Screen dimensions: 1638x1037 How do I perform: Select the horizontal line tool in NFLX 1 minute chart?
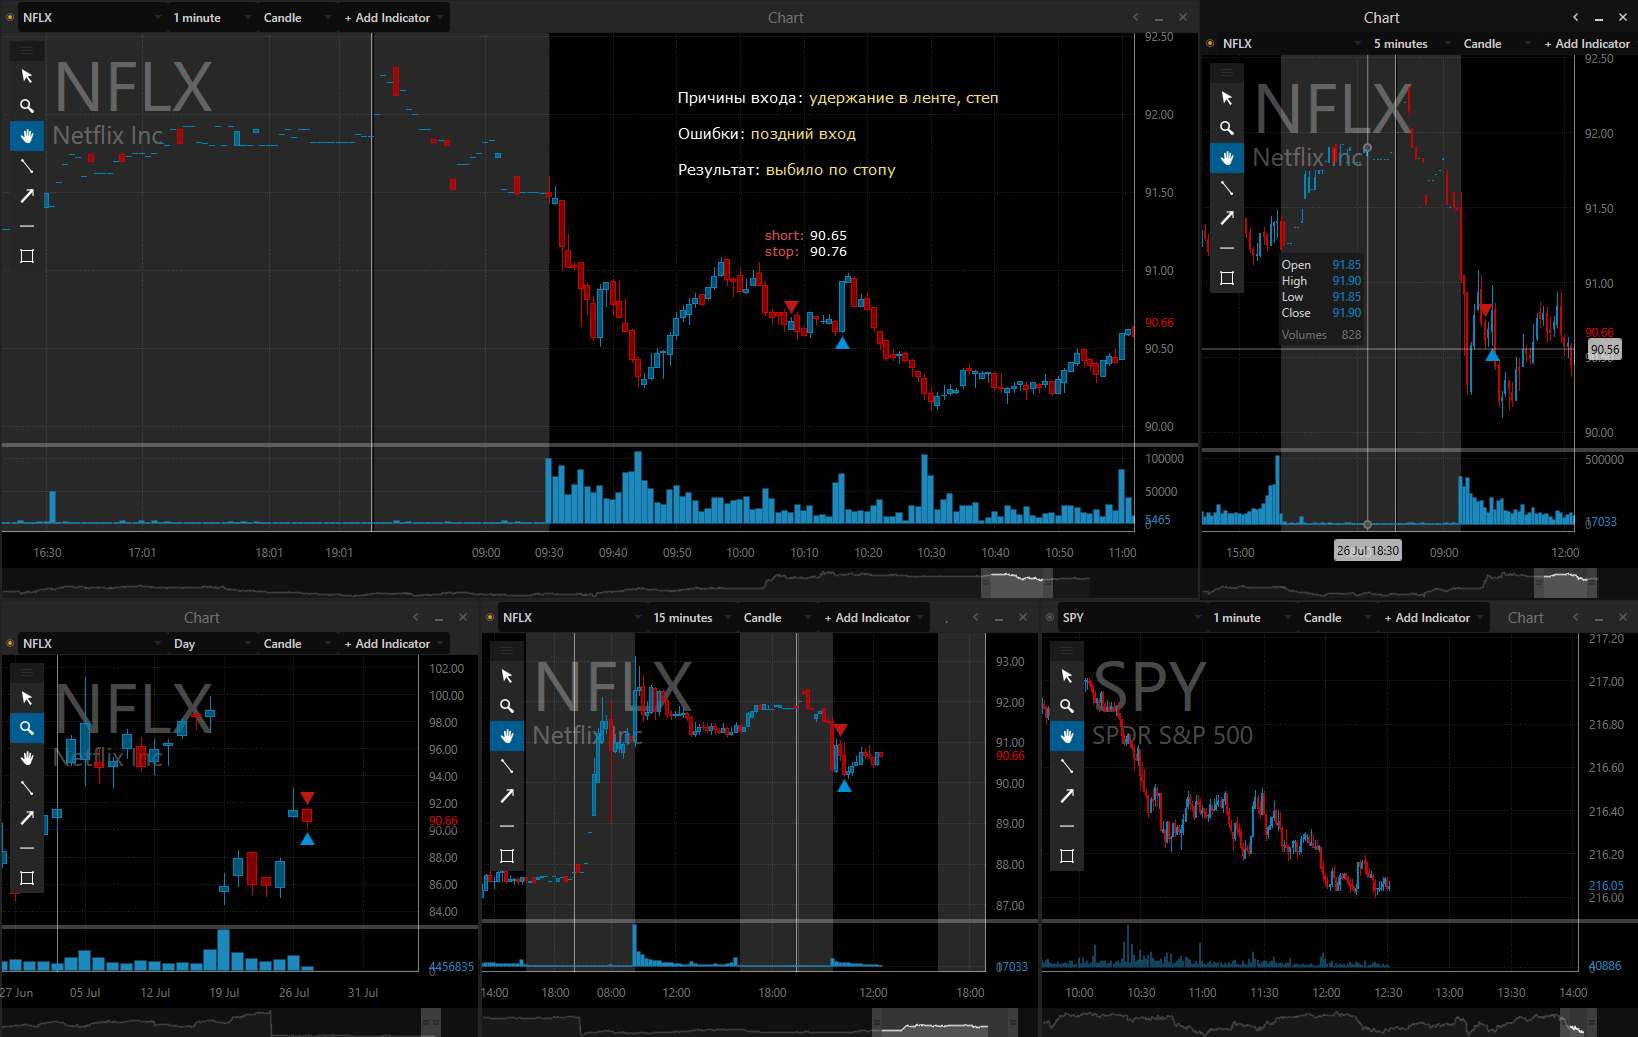click(27, 226)
